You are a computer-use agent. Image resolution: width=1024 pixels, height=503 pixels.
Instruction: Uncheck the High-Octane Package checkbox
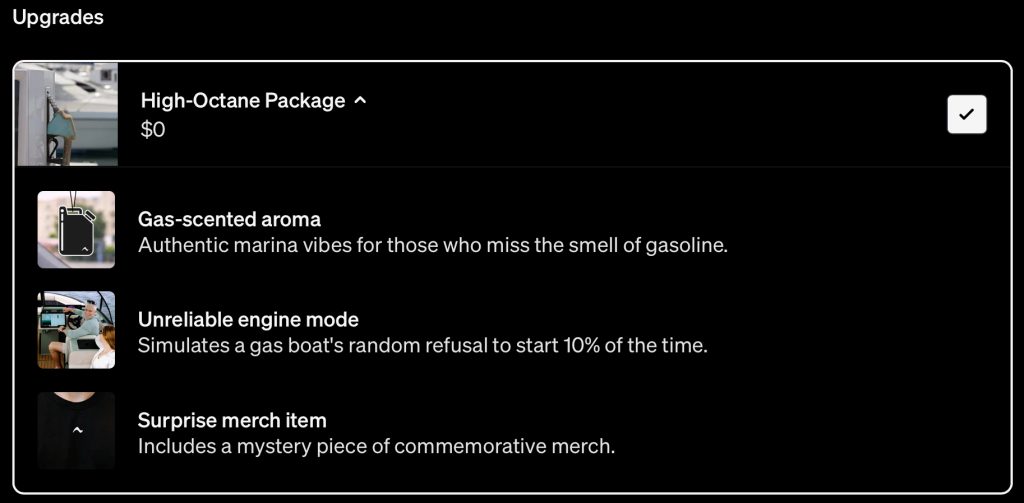[x=966, y=115]
